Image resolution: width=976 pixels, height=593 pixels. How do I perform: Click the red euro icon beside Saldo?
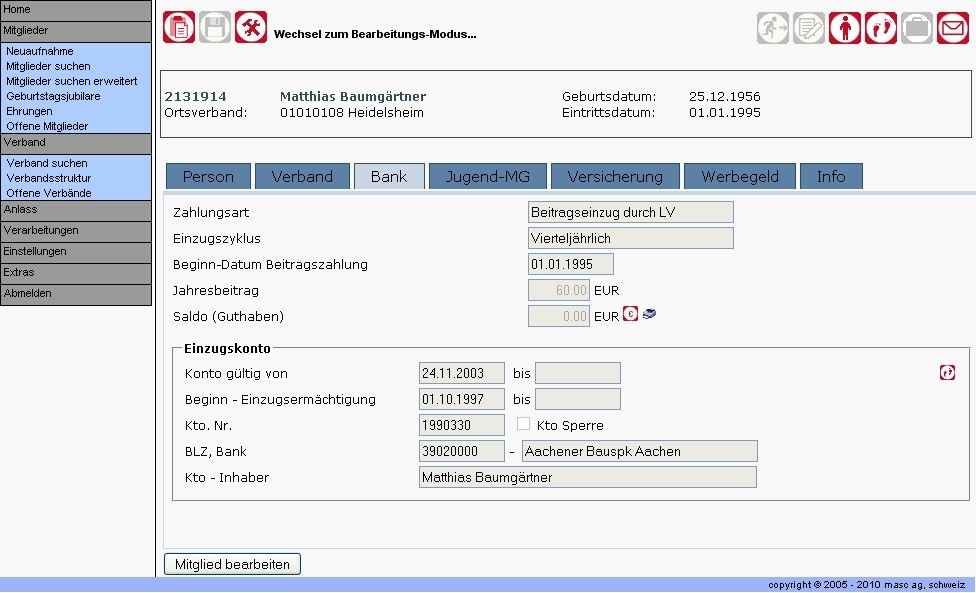coord(630,313)
